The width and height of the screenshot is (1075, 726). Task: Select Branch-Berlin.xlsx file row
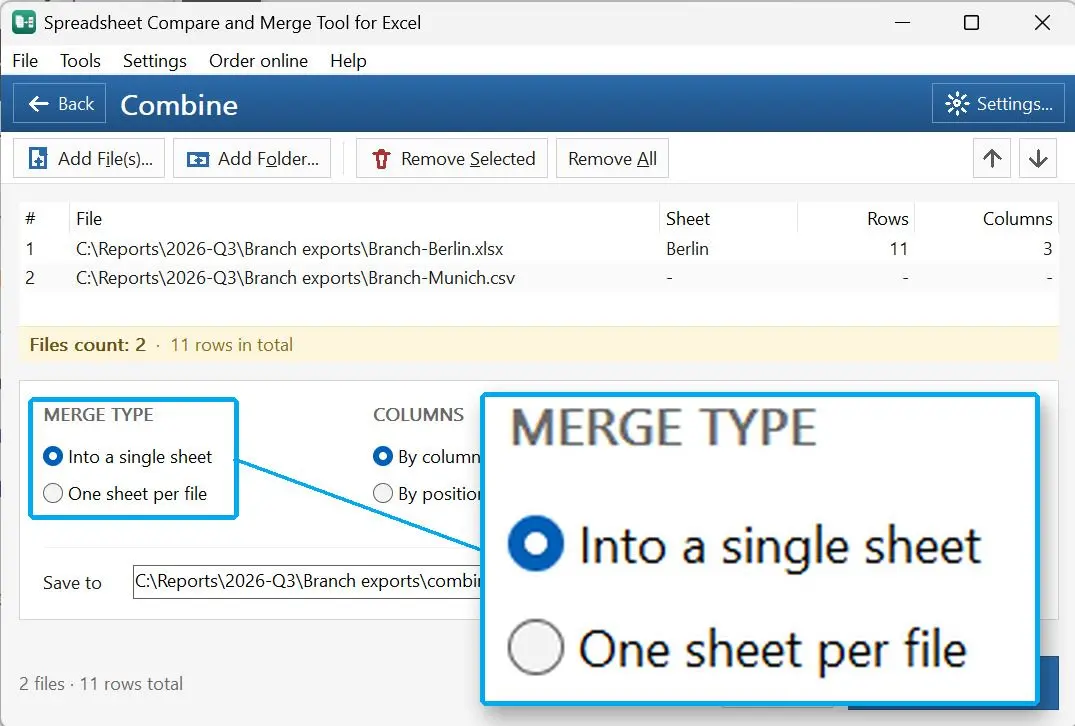coord(539,249)
